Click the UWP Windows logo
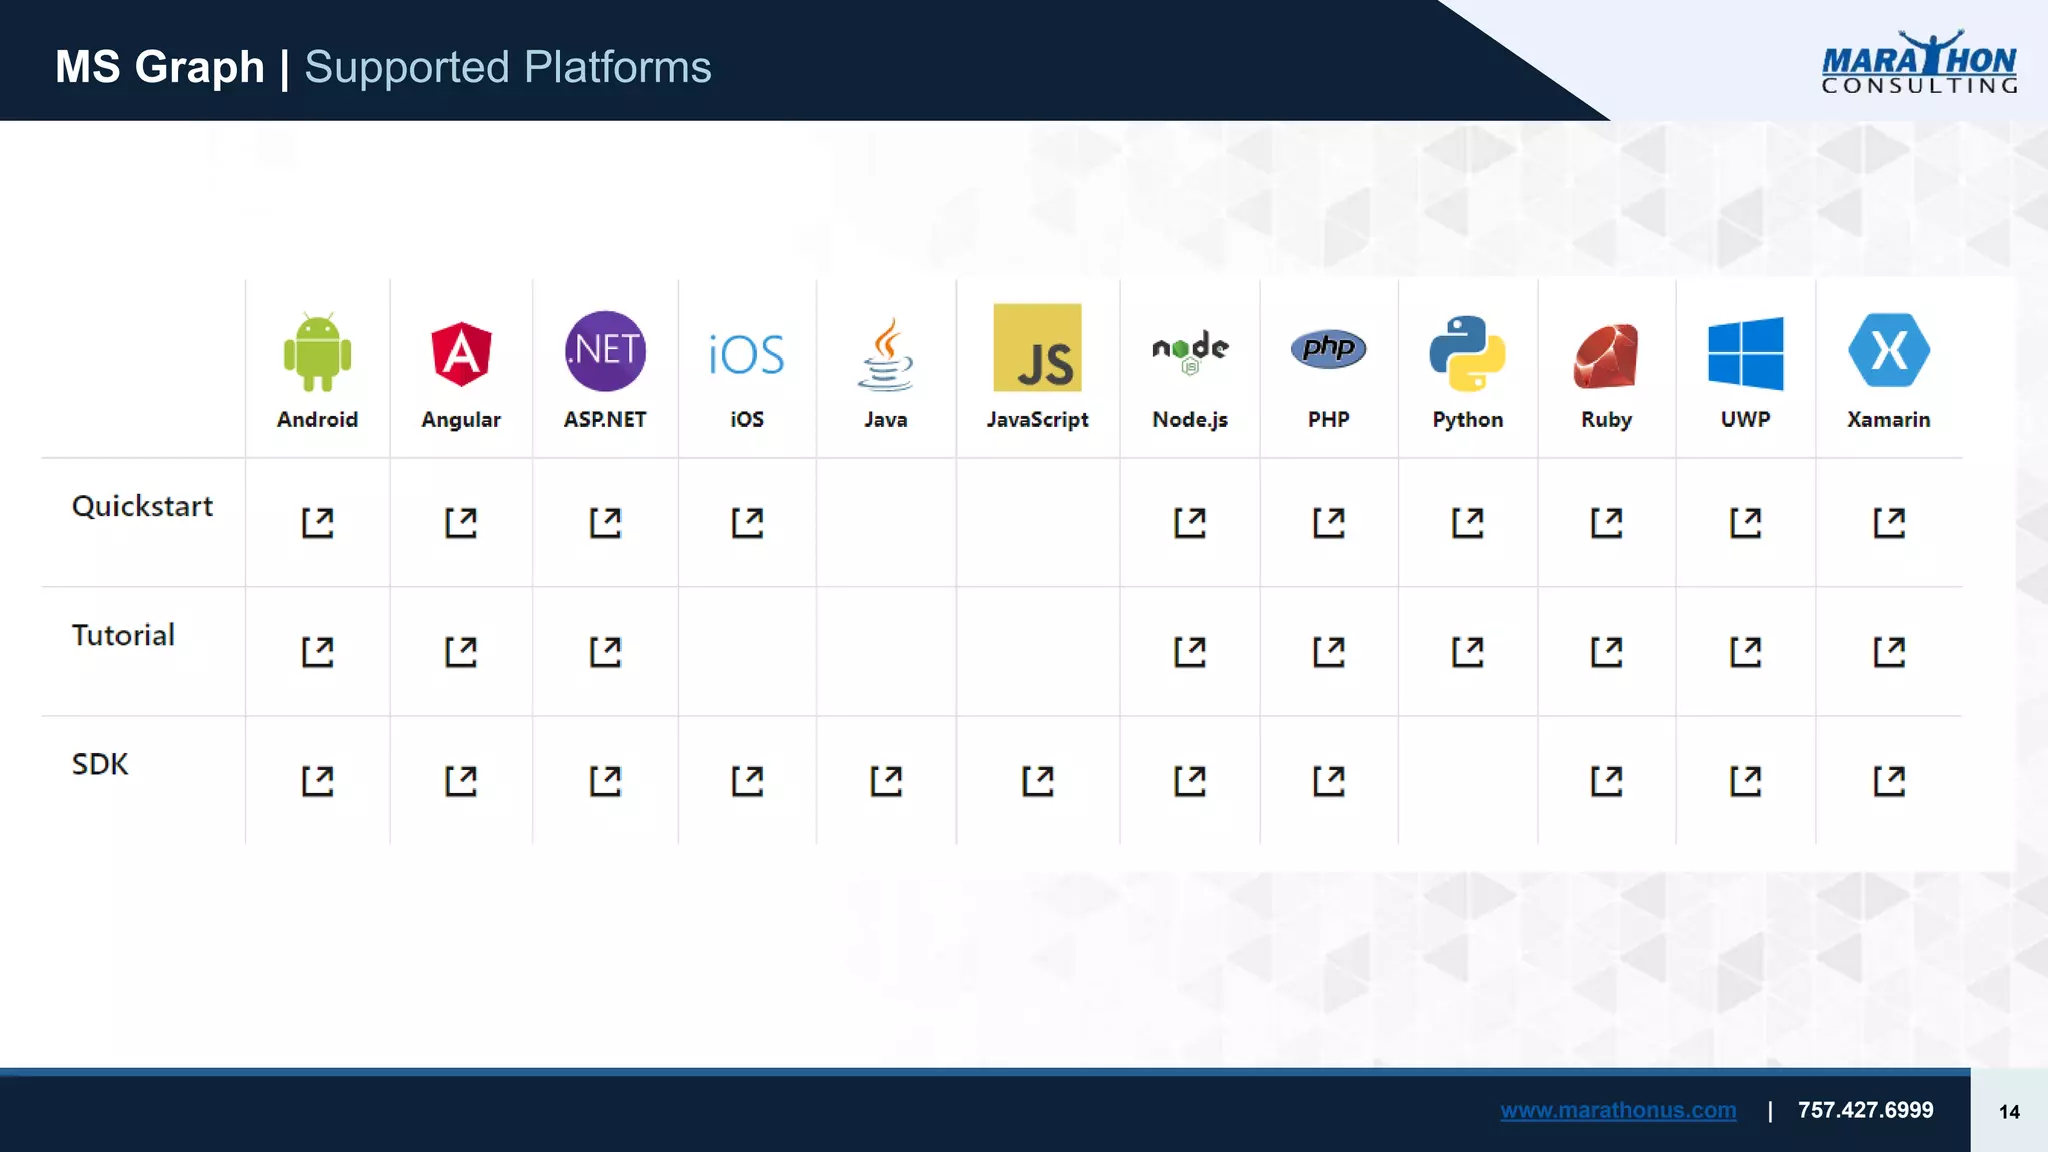Viewport: 2048px width, 1152px height. coord(1745,353)
